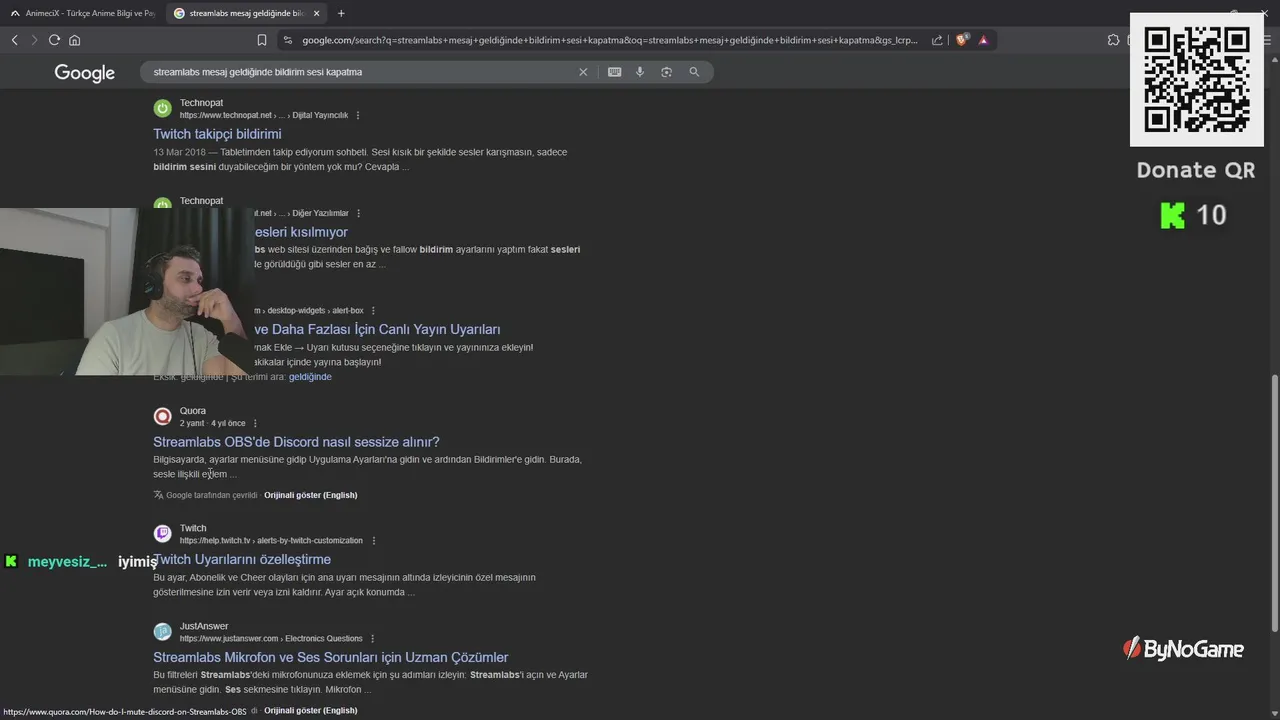Click the ByNoGame logo overlay
Viewport: 1280px width, 720px height.
click(x=1183, y=649)
